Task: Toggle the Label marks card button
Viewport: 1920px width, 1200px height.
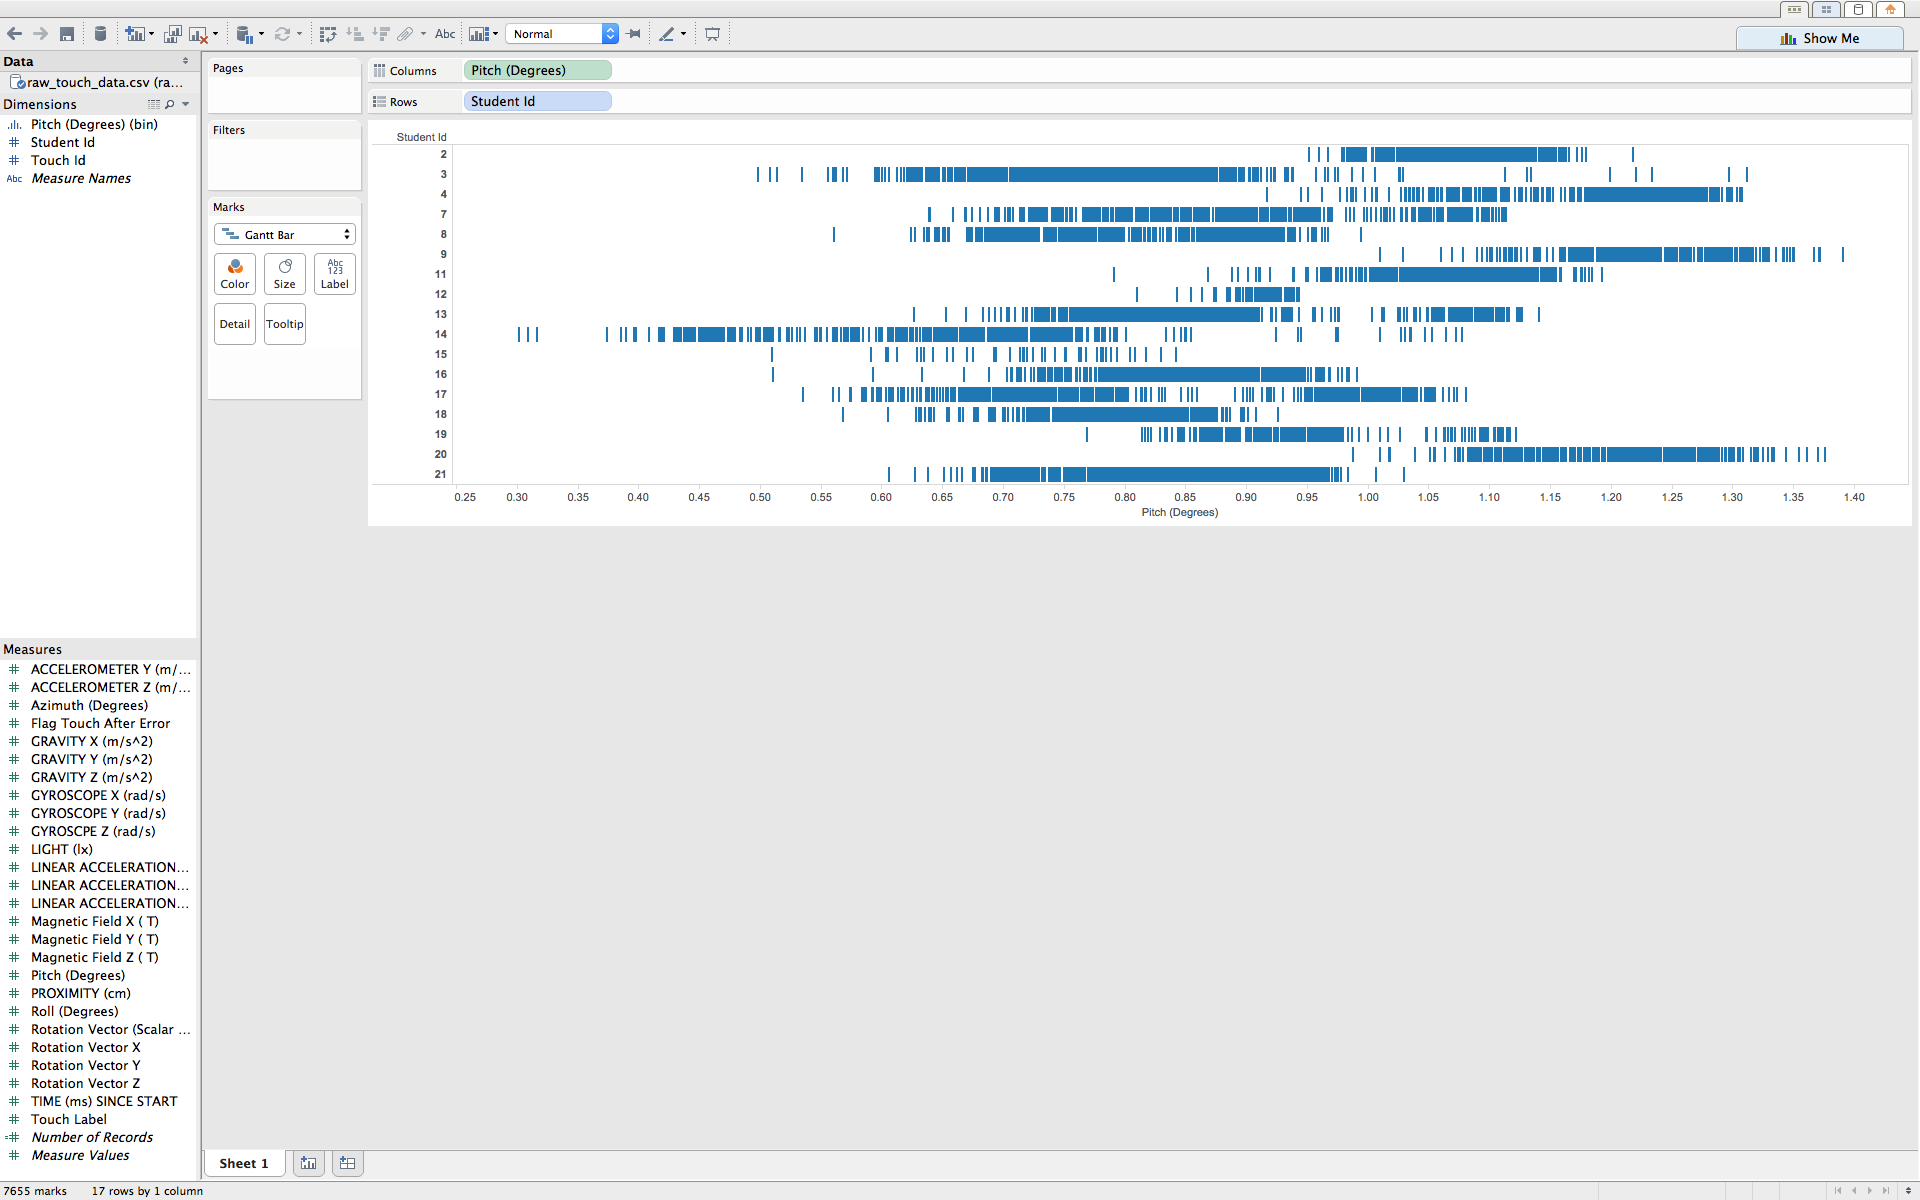Action: click(334, 273)
